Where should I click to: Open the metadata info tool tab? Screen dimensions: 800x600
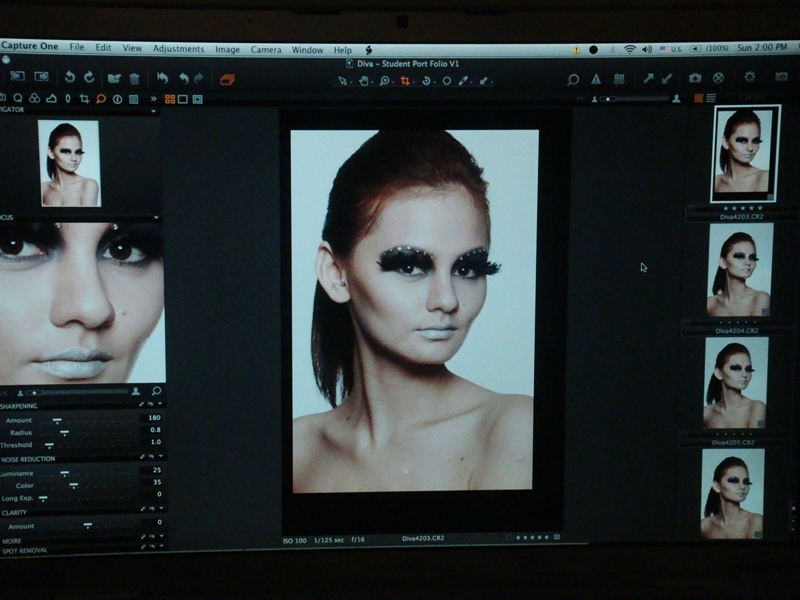pyautogui.click(x=117, y=99)
